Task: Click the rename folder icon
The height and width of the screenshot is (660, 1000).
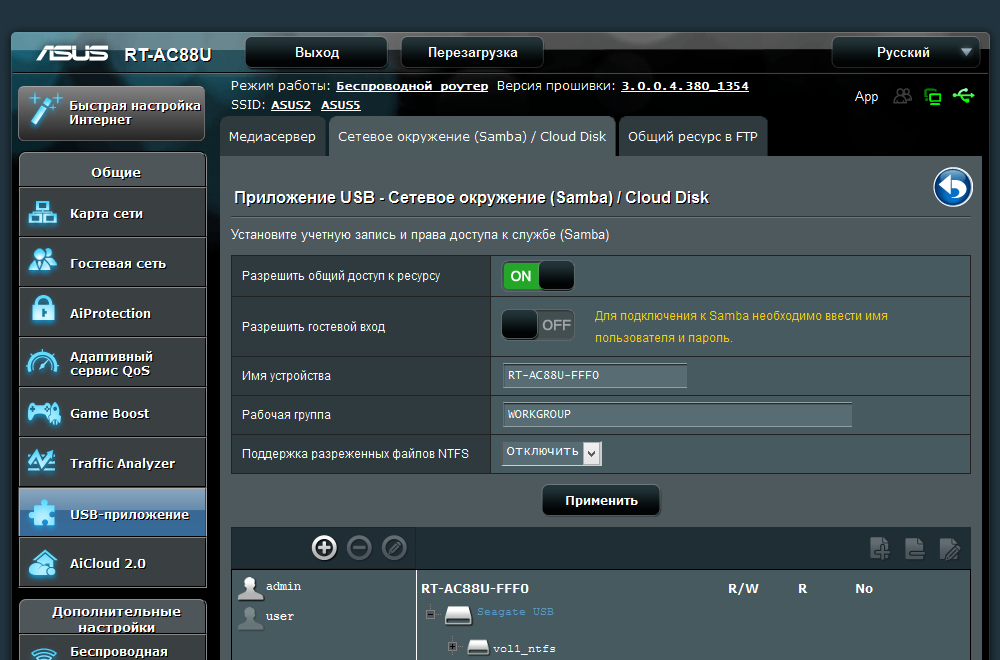Action: [950, 548]
